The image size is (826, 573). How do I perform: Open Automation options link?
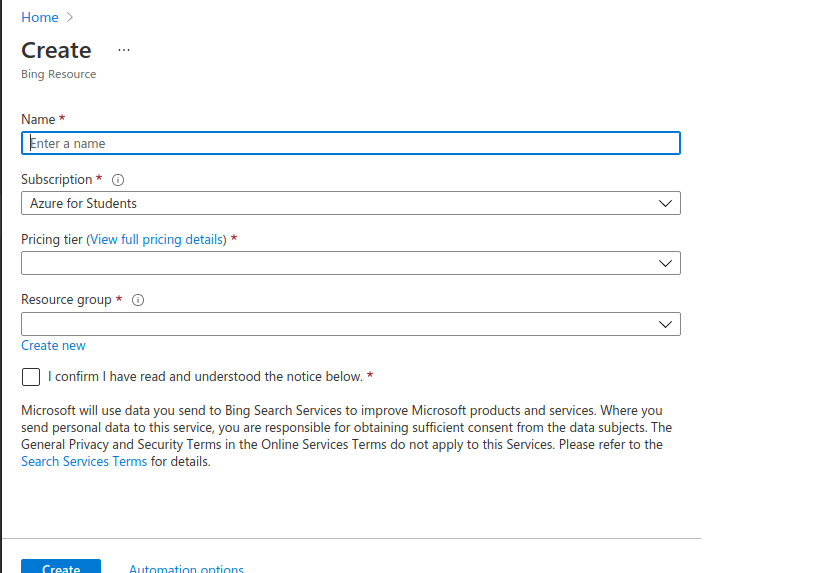pos(186,568)
